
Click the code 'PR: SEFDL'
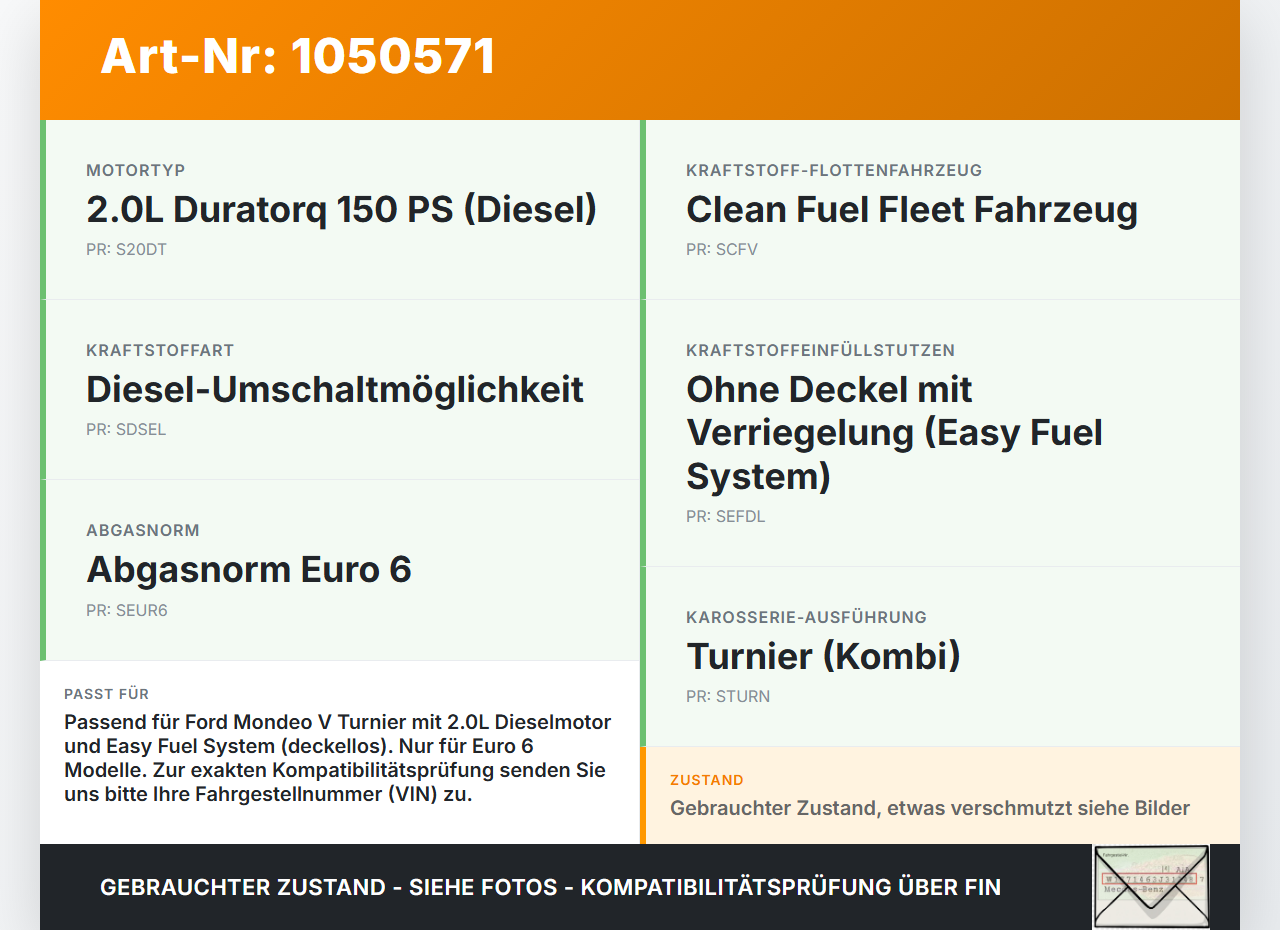(x=726, y=516)
